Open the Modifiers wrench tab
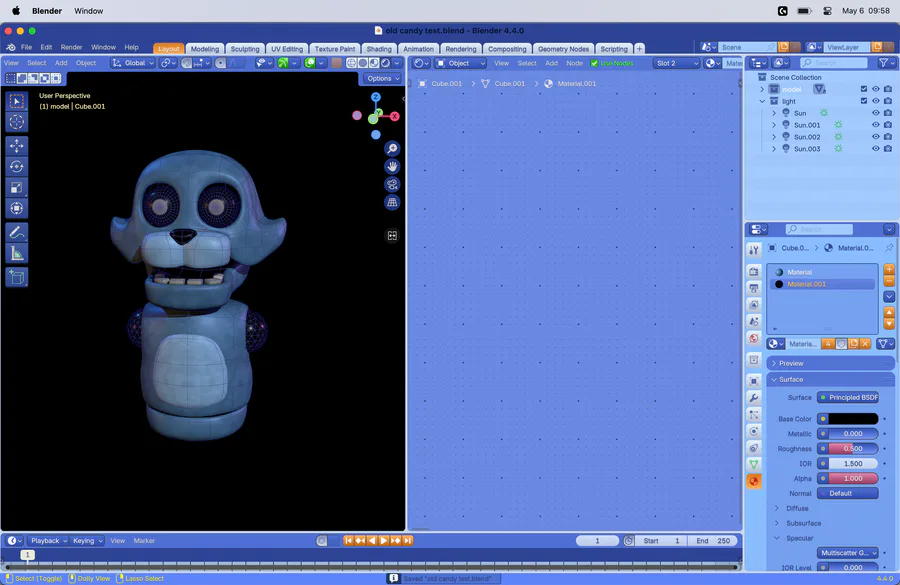Screen dimensions: 900x585 tap(754, 397)
